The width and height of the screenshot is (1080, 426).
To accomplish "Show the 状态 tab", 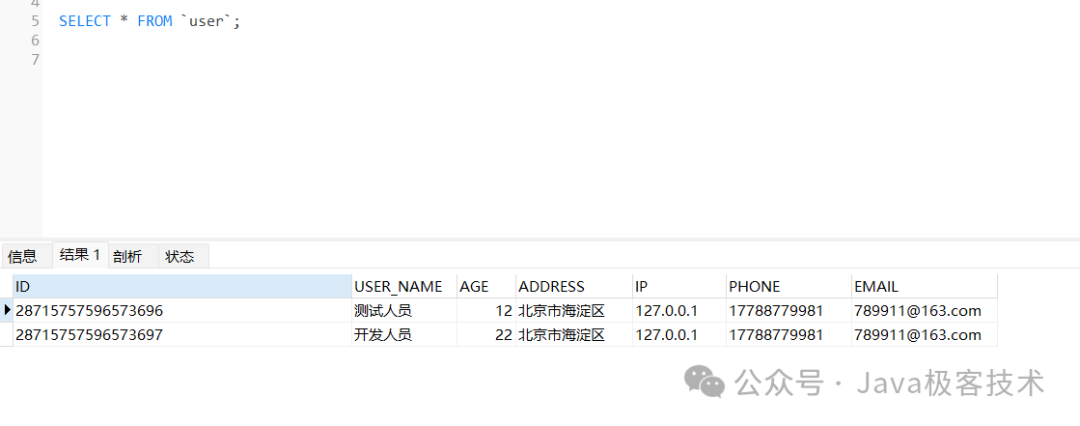I will (180, 256).
